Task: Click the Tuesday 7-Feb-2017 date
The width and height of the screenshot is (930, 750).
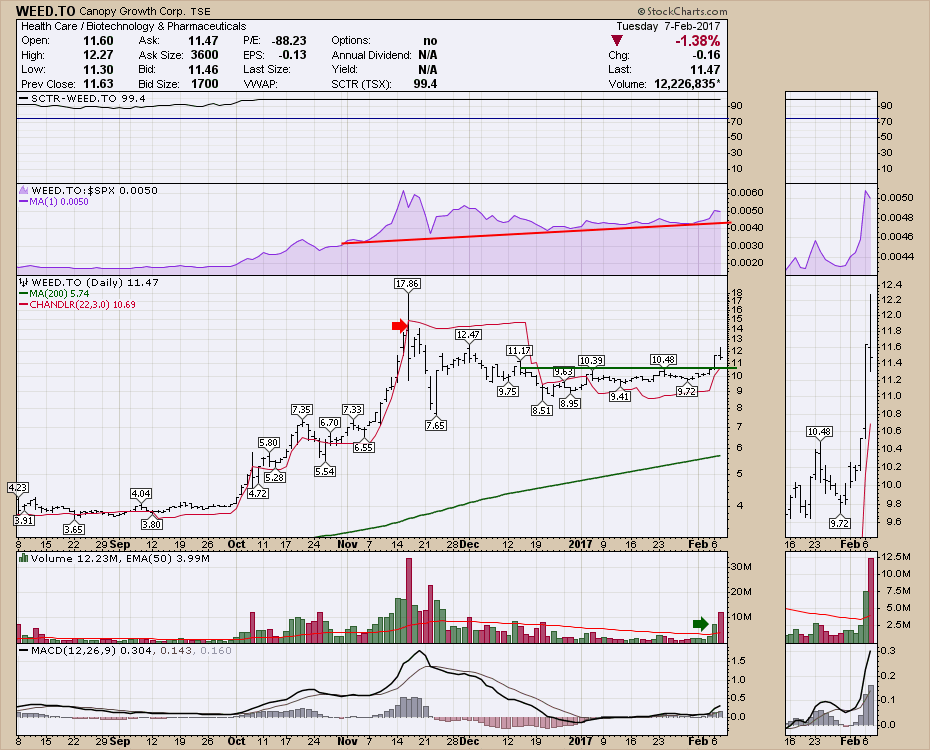Action: point(668,26)
